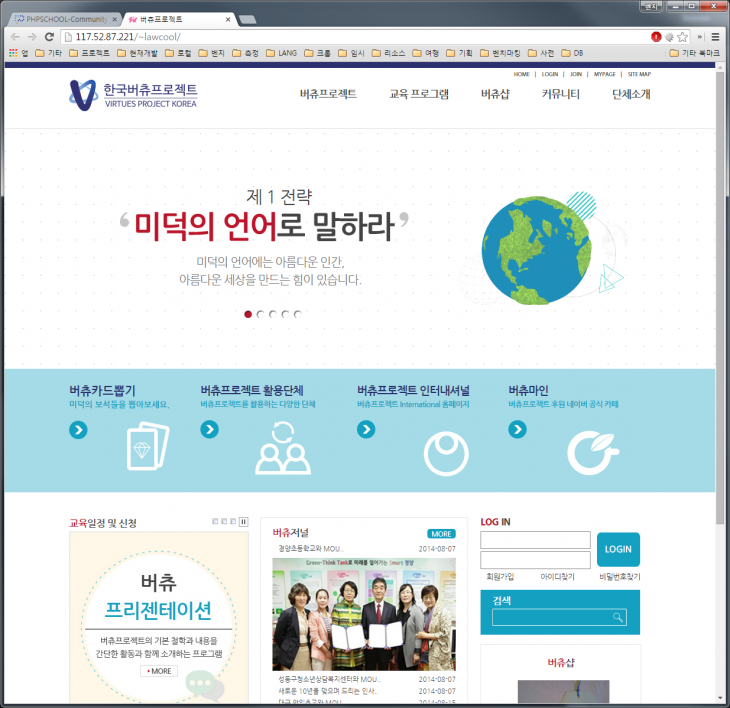Select the fifth slide indicator dot

tap(298, 314)
